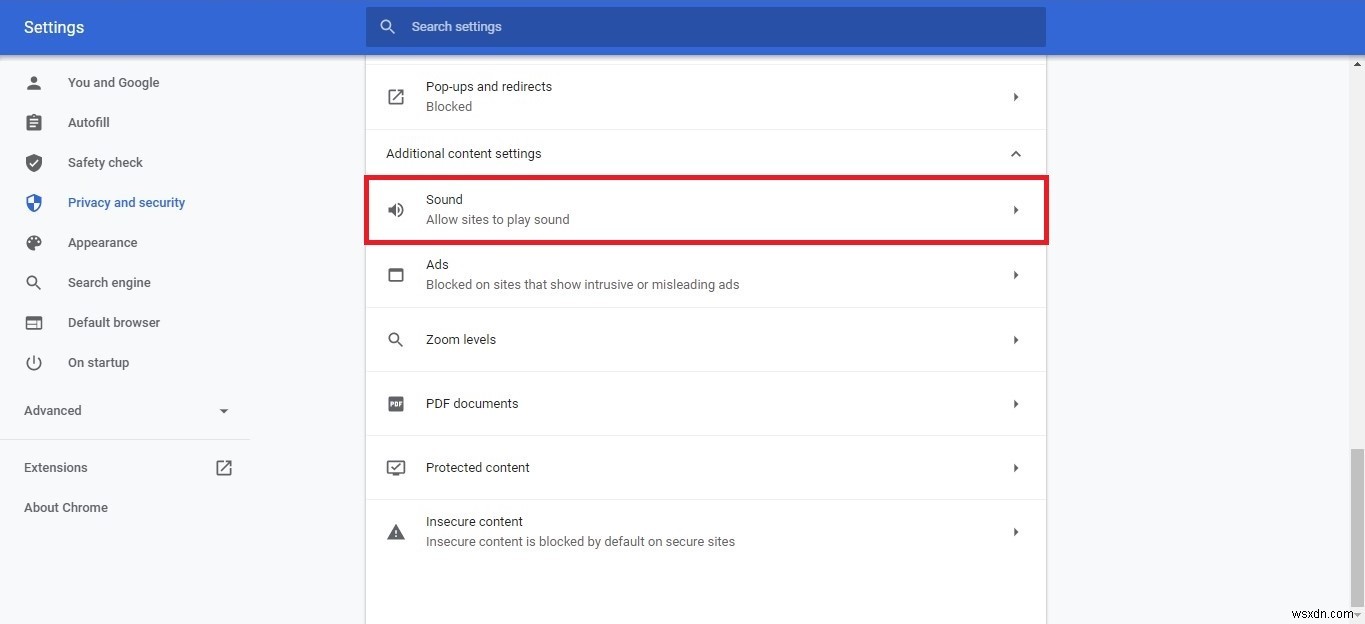Click the Safety check shield icon
Image resolution: width=1365 pixels, height=624 pixels.
tap(33, 162)
